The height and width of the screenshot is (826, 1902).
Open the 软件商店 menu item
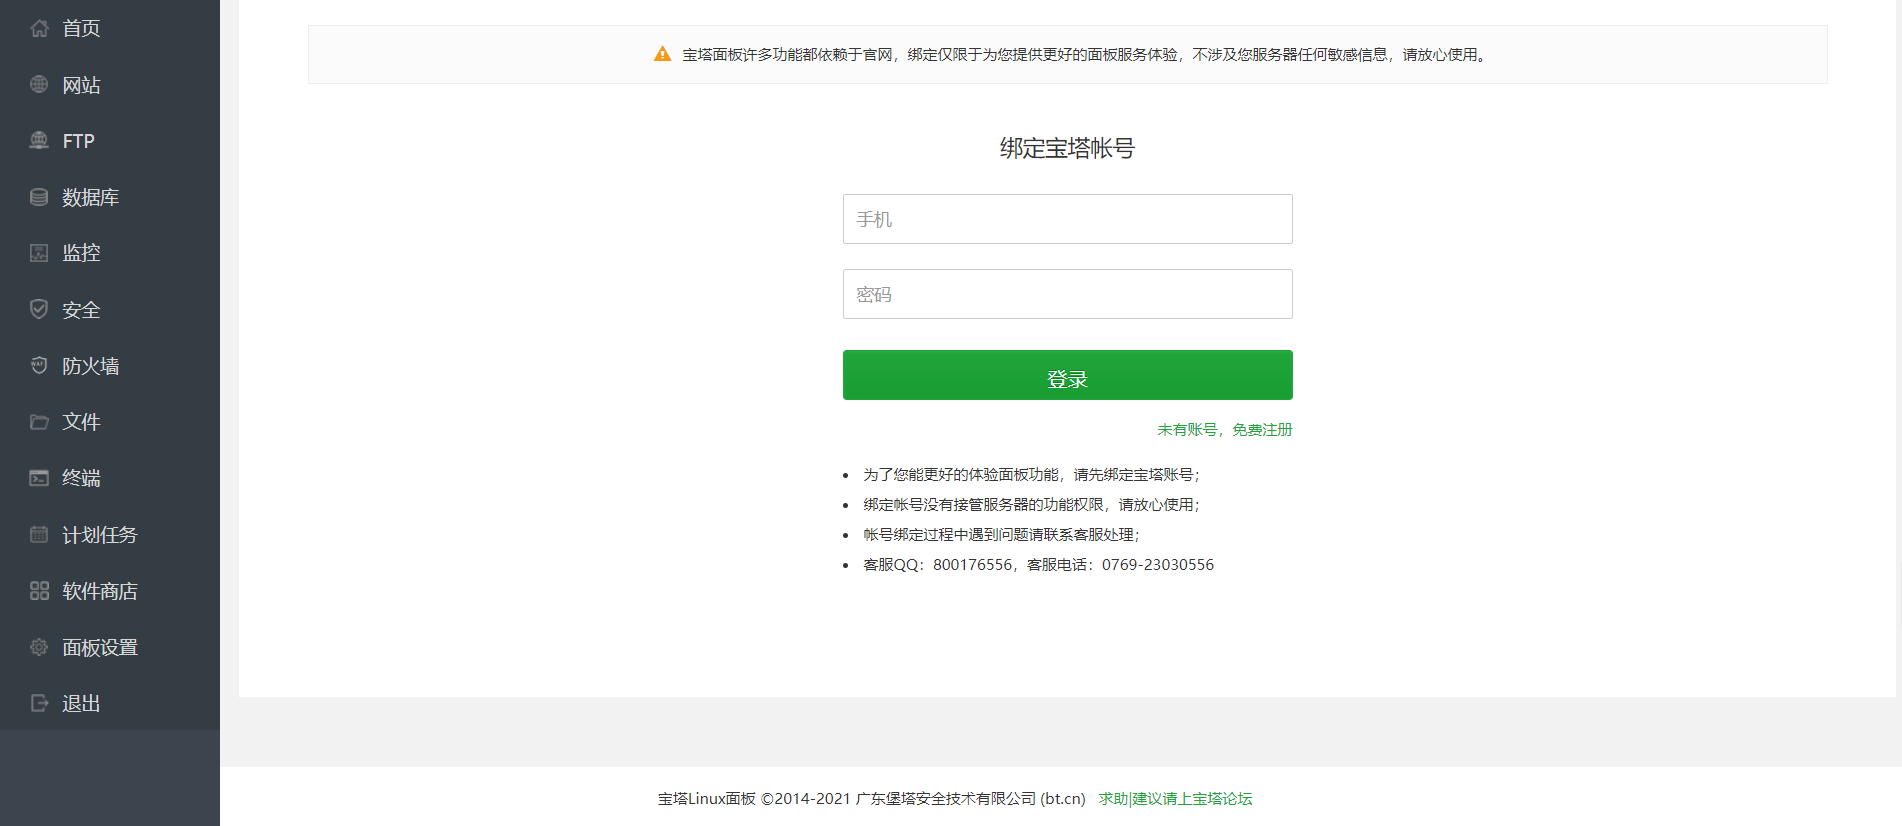tap(100, 591)
